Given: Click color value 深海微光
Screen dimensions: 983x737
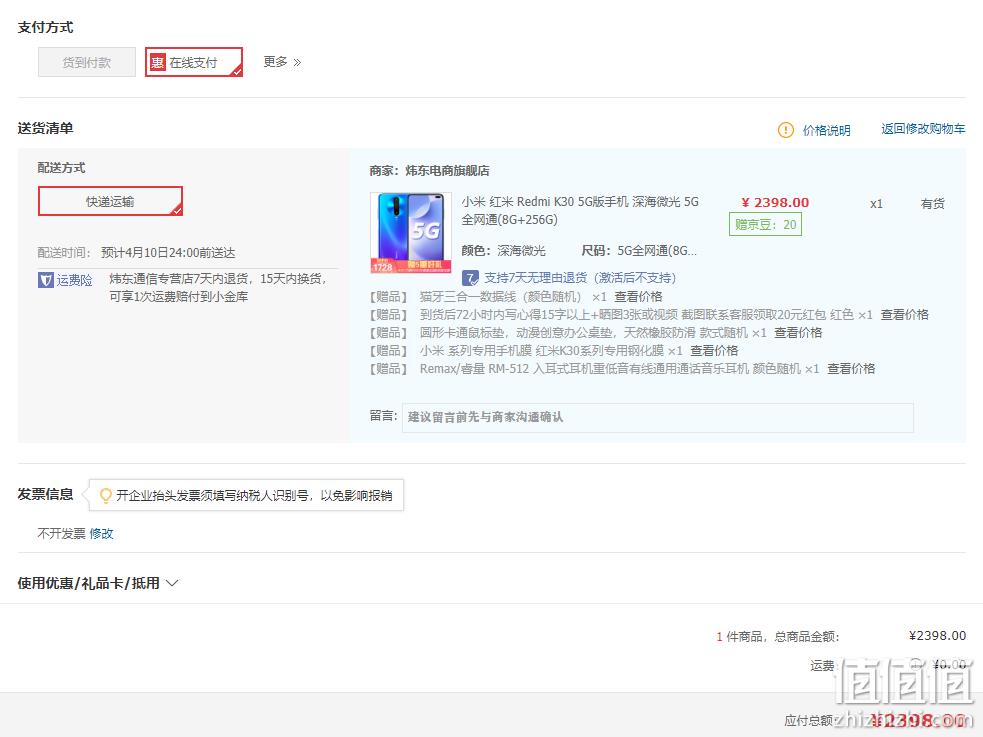Looking at the screenshot, I should (x=522, y=251).
